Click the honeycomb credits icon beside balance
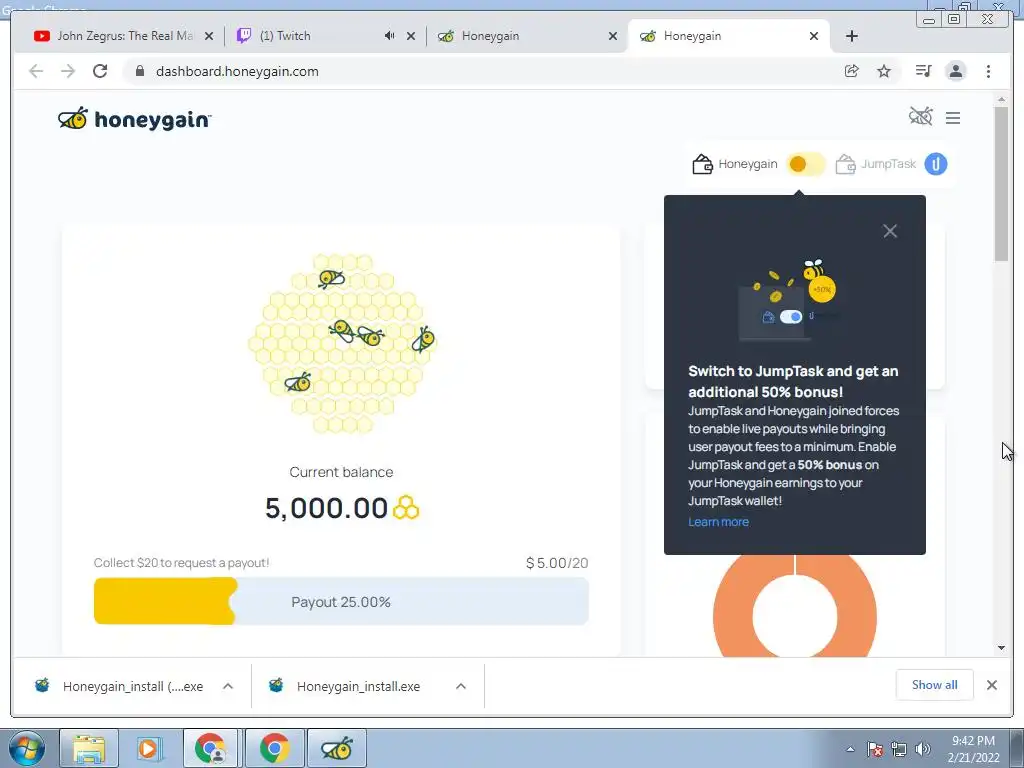The width and height of the screenshot is (1024, 768). 406,508
